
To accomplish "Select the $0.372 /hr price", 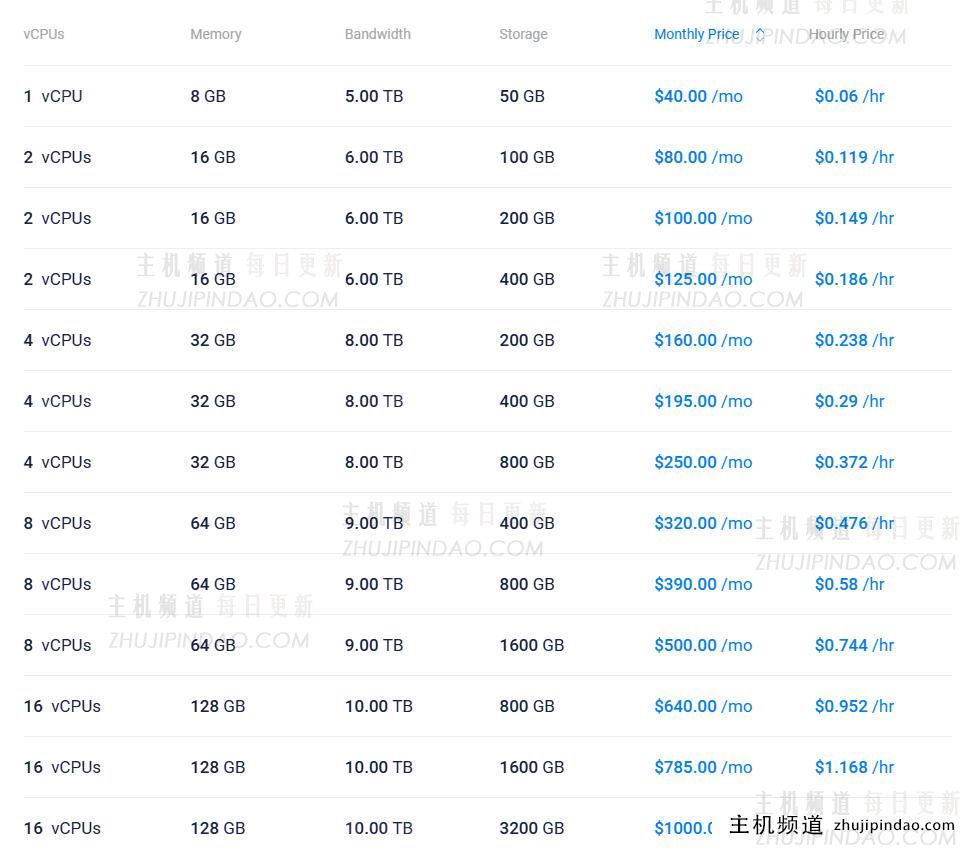I will [x=854, y=462].
